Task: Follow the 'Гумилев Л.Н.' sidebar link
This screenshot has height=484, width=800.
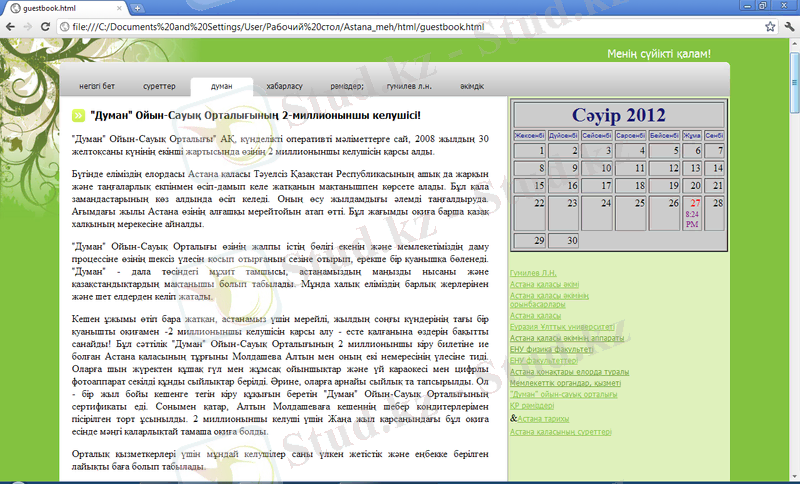Action: 533,273
